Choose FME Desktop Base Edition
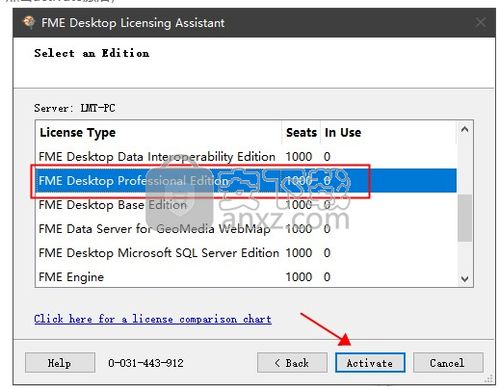499x389 pixels. [246, 205]
